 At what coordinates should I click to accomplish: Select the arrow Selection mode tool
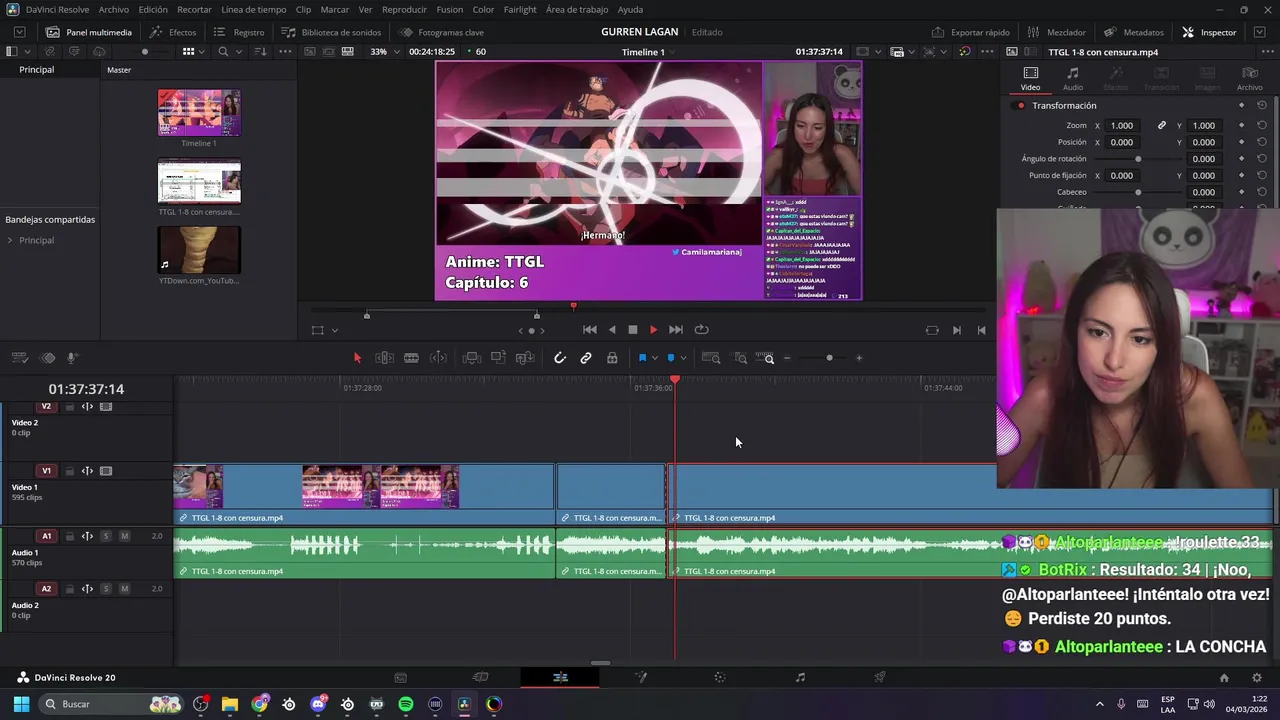(x=357, y=358)
